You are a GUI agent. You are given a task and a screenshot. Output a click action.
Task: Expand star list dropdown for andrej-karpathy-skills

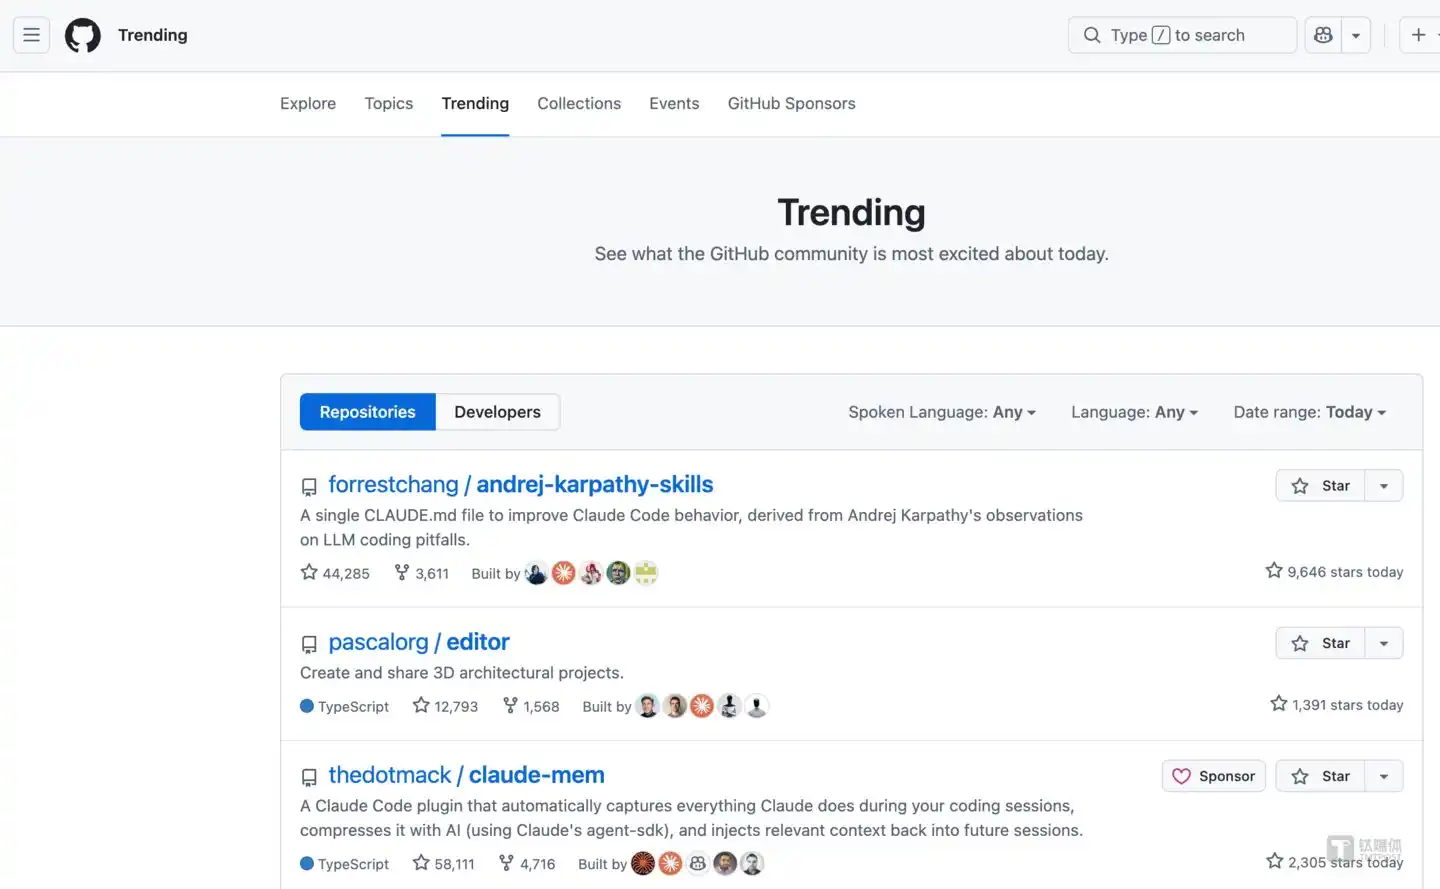click(1384, 486)
